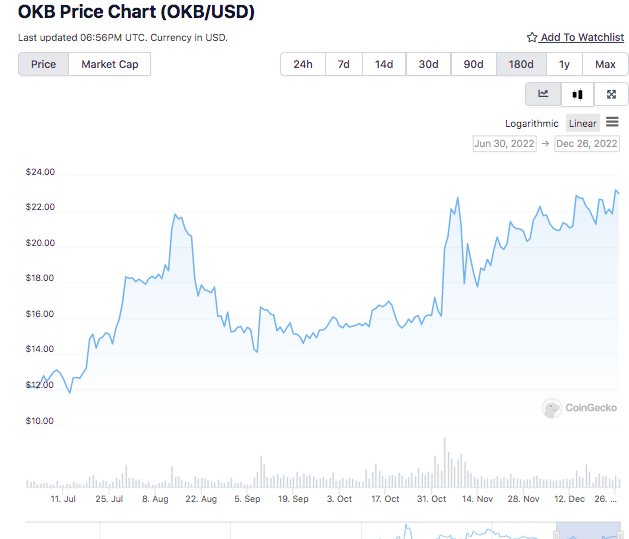Select the 1y time range

[564, 64]
